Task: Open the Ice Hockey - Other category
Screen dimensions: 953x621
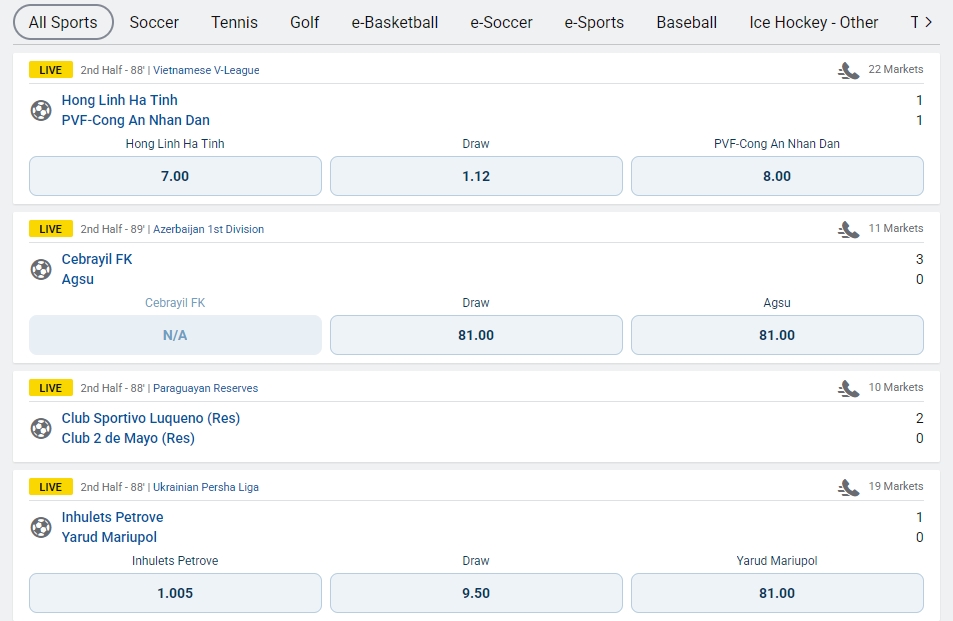Action: 813,21
